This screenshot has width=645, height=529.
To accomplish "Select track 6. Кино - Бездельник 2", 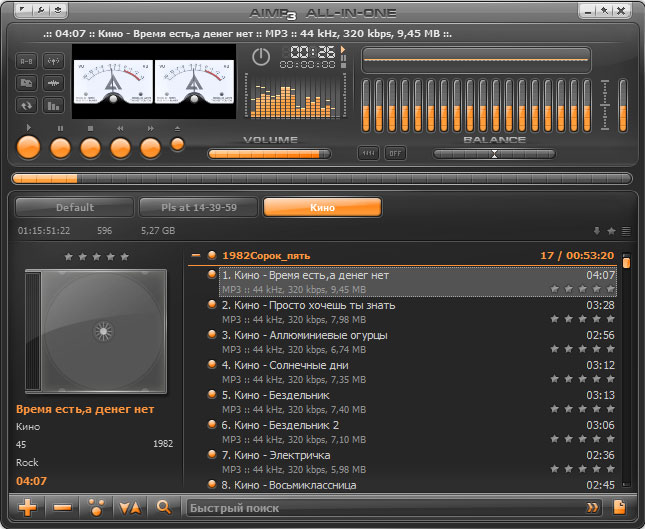I will pyautogui.click(x=418, y=432).
